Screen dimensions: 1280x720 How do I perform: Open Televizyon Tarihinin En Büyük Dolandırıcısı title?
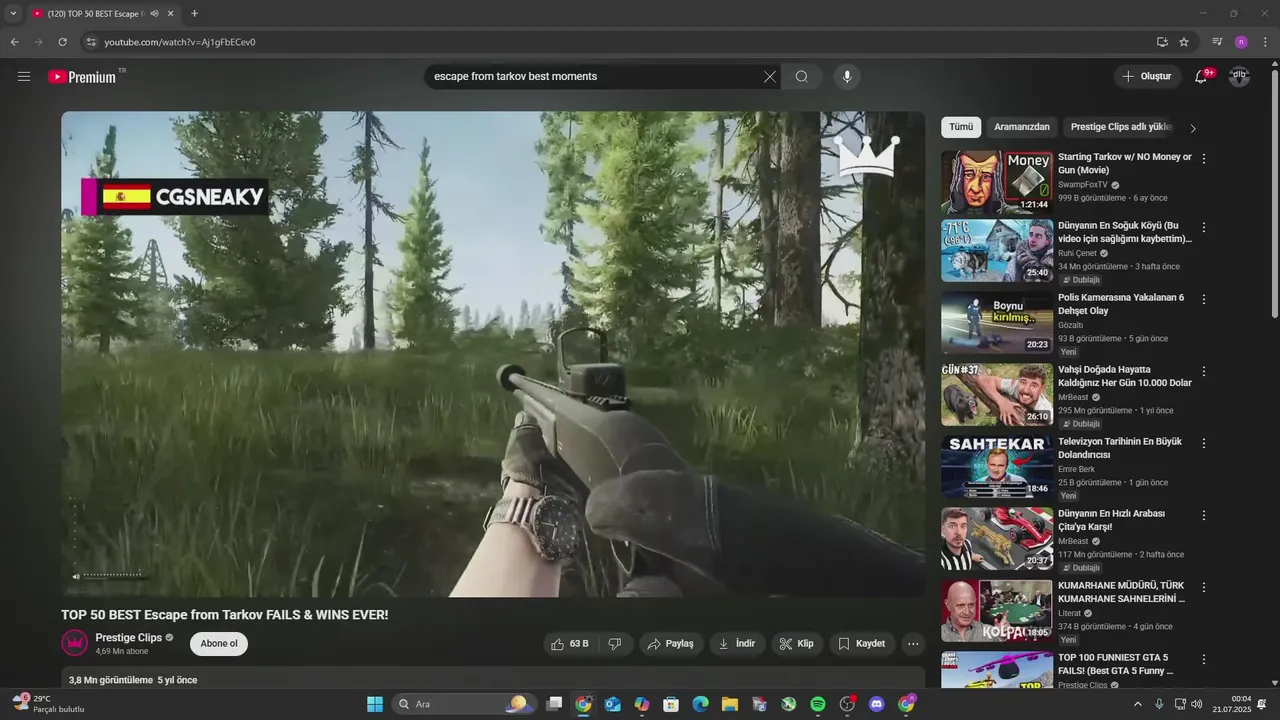pos(1120,448)
